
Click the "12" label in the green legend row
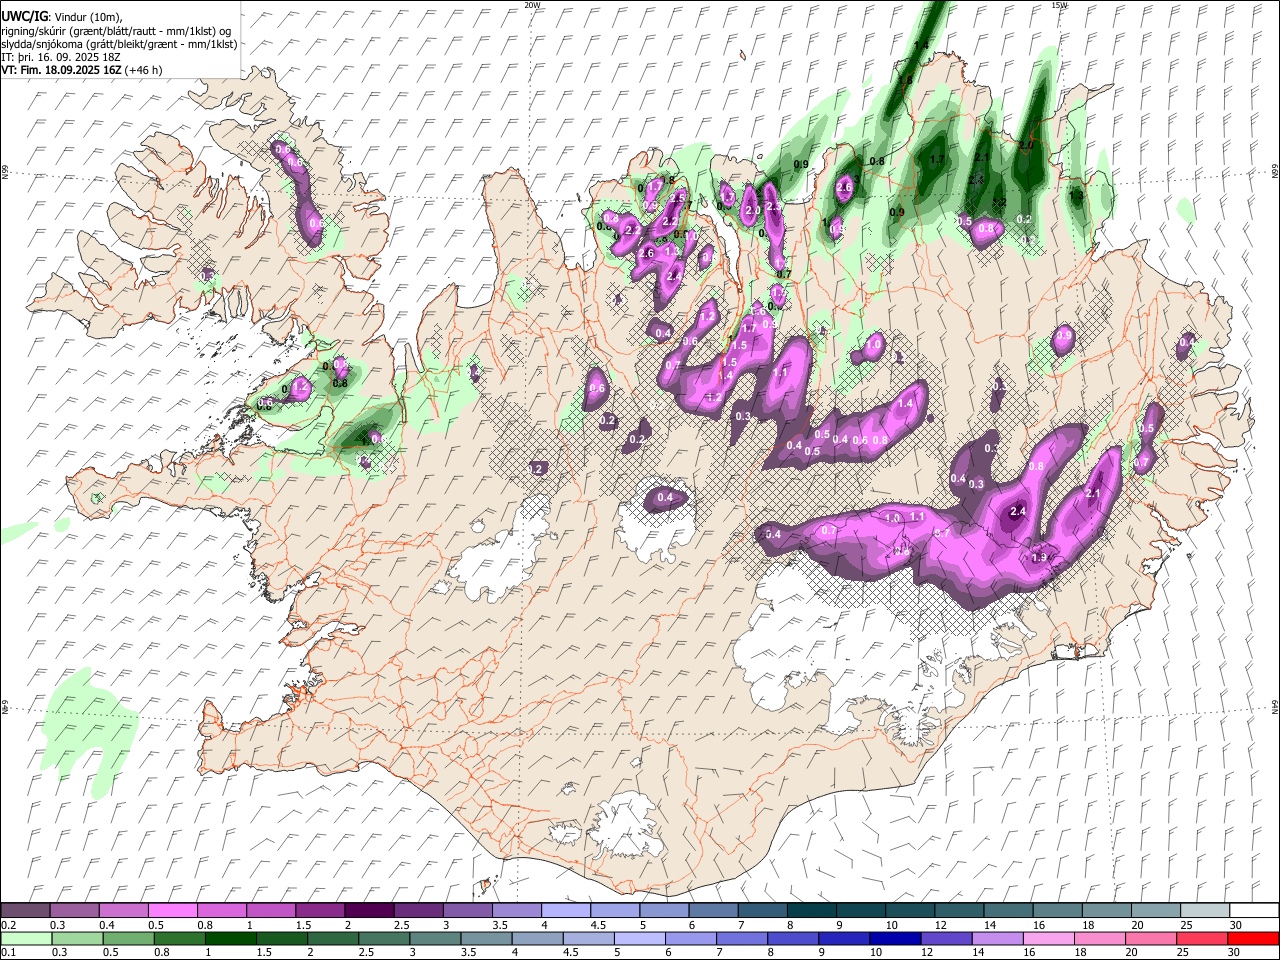tap(927, 952)
